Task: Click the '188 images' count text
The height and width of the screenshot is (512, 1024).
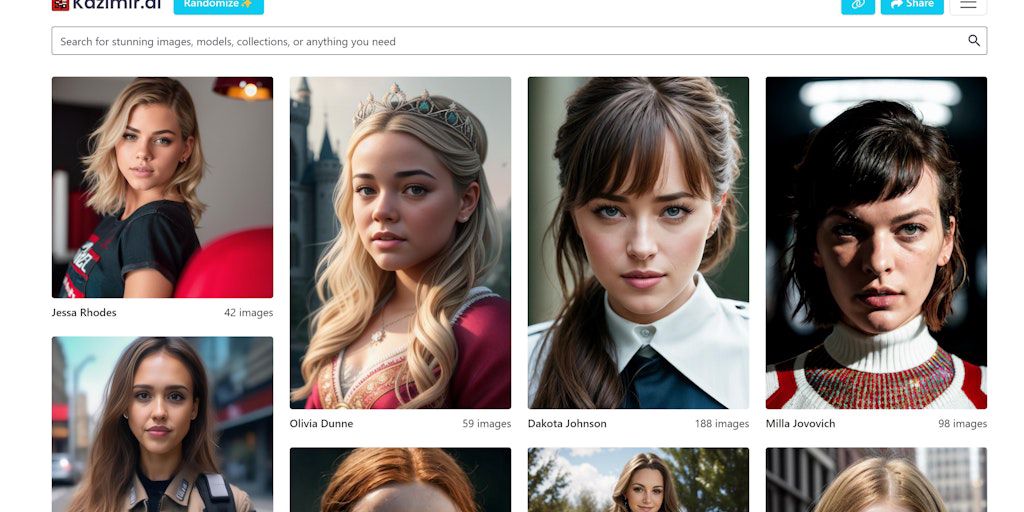Action: pyautogui.click(x=722, y=424)
